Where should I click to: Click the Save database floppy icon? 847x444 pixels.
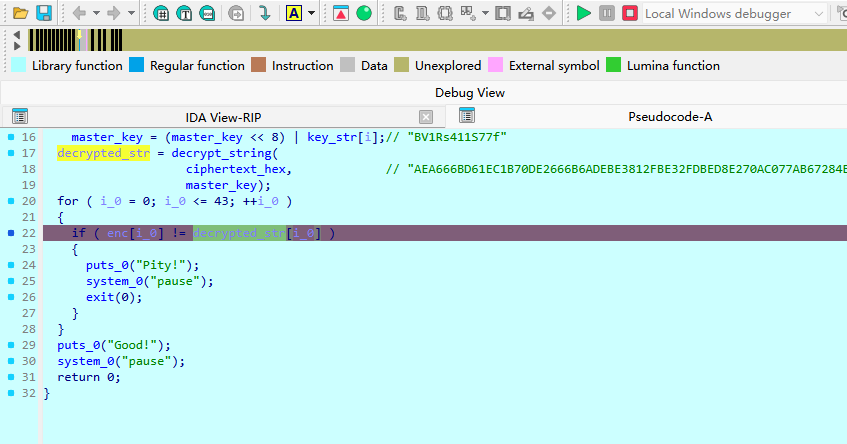click(43, 13)
